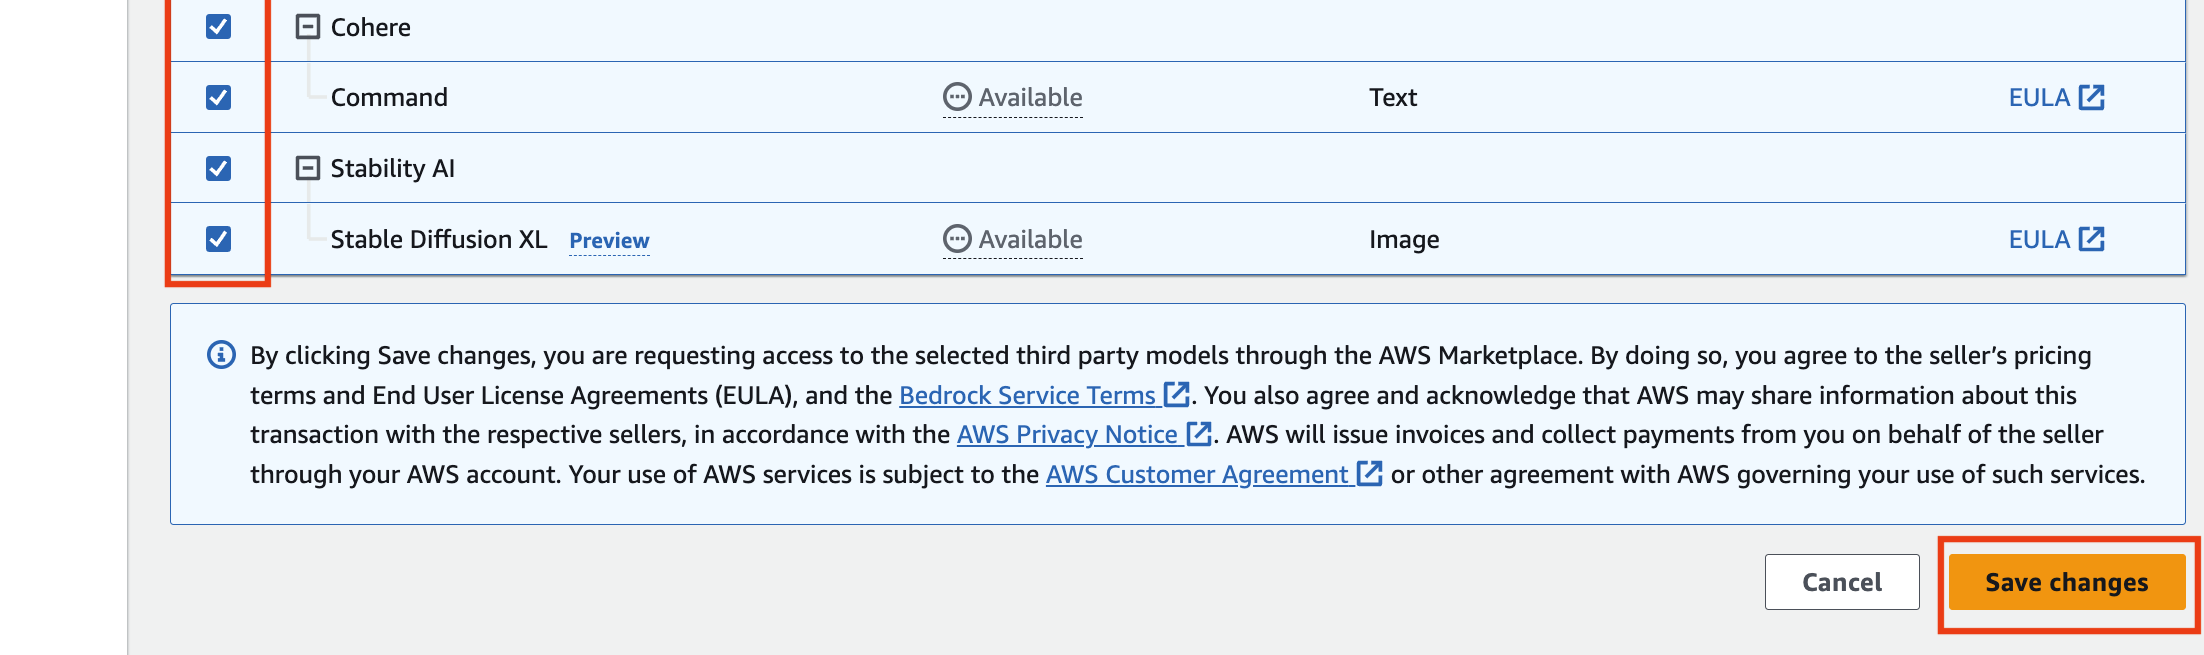The image size is (2204, 655).
Task: Uncheck the Cohere provider checkbox
Action: coord(218,27)
